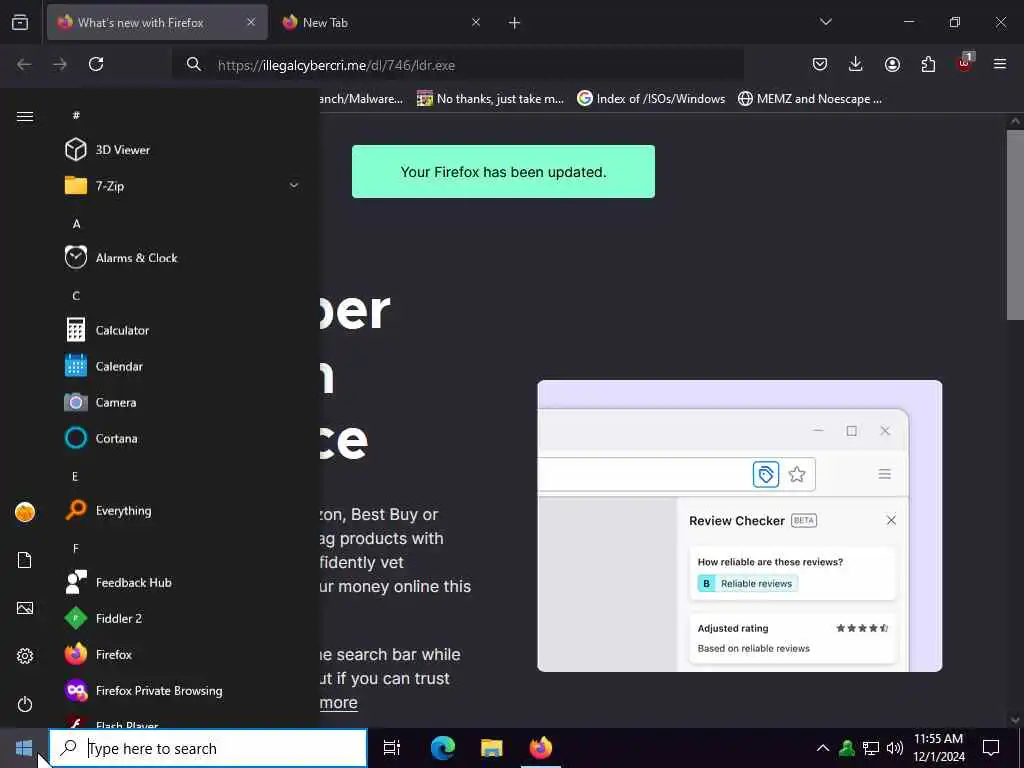The height and width of the screenshot is (768, 1024).
Task: Open the 'No thanks, just take m...' bookmark
Action: point(490,99)
